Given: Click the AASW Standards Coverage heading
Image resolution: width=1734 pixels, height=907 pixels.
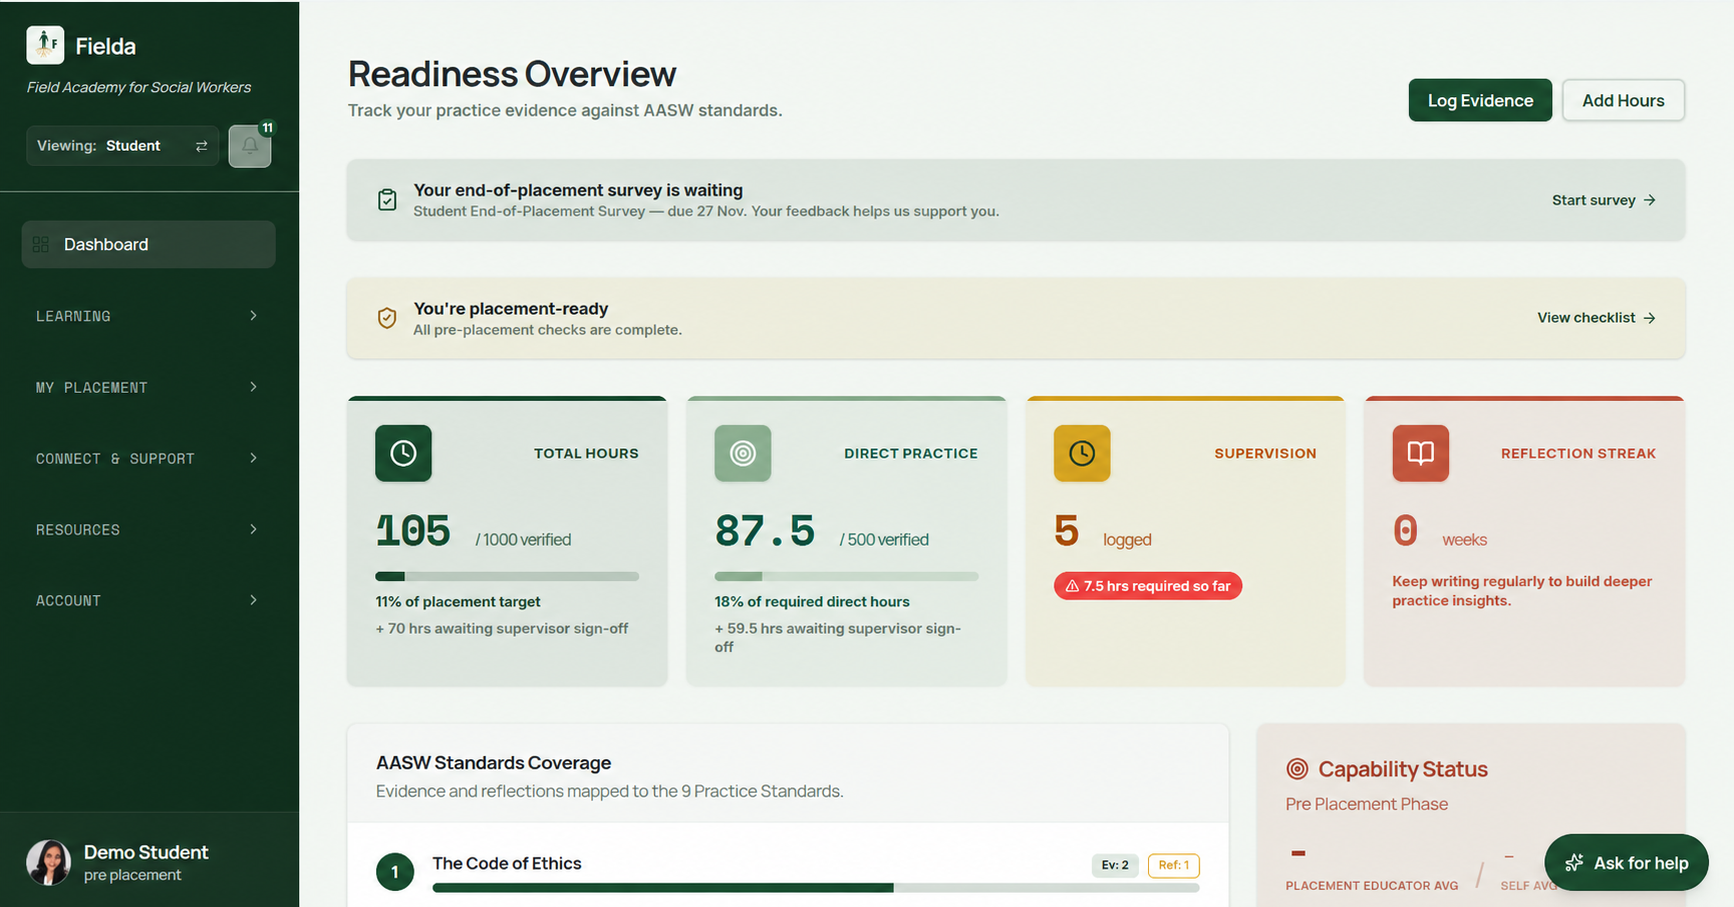Looking at the screenshot, I should click(494, 763).
